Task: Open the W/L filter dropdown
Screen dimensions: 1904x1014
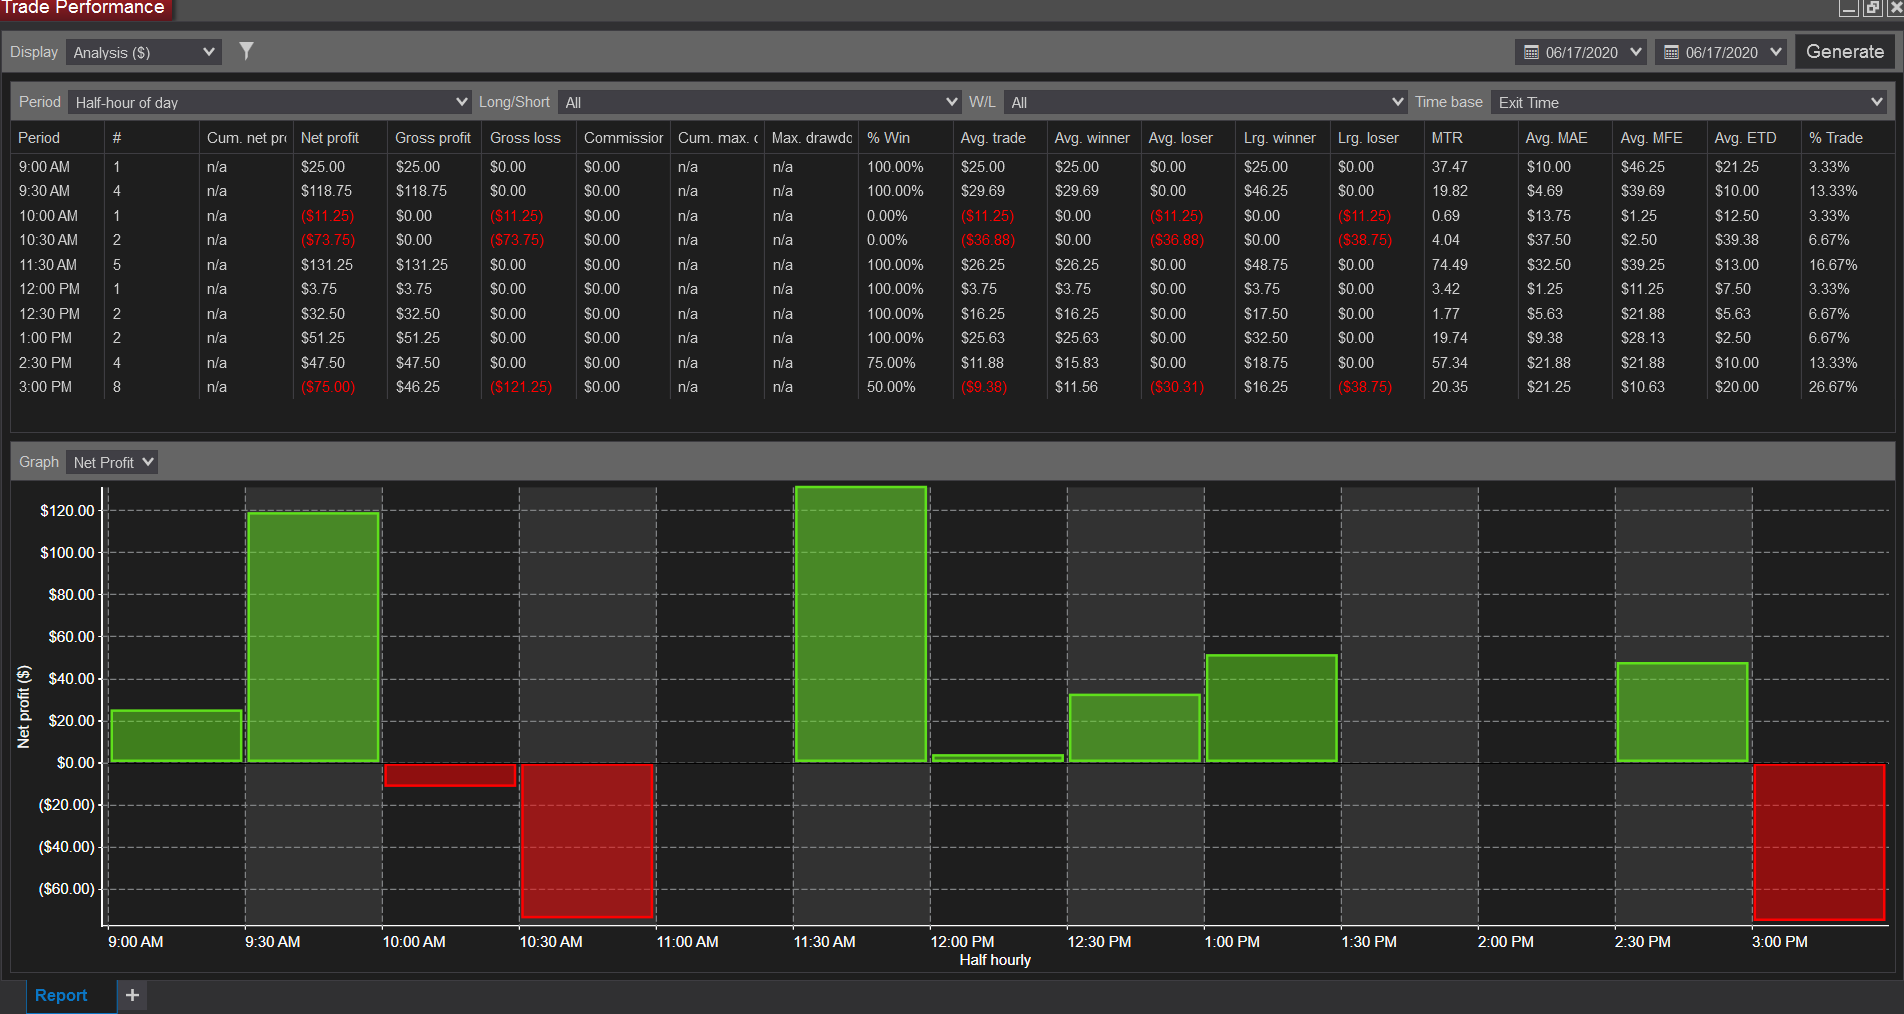Action: coord(1205,102)
